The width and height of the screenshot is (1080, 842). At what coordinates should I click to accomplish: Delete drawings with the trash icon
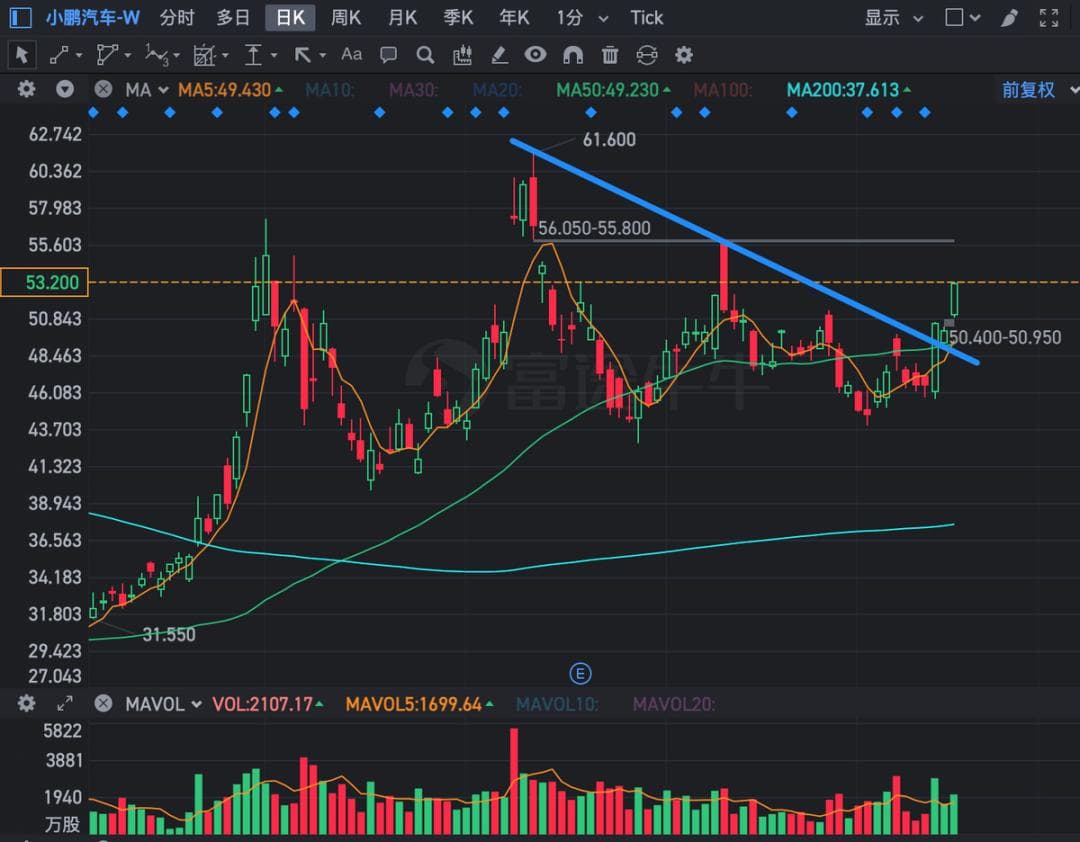pyautogui.click(x=610, y=54)
